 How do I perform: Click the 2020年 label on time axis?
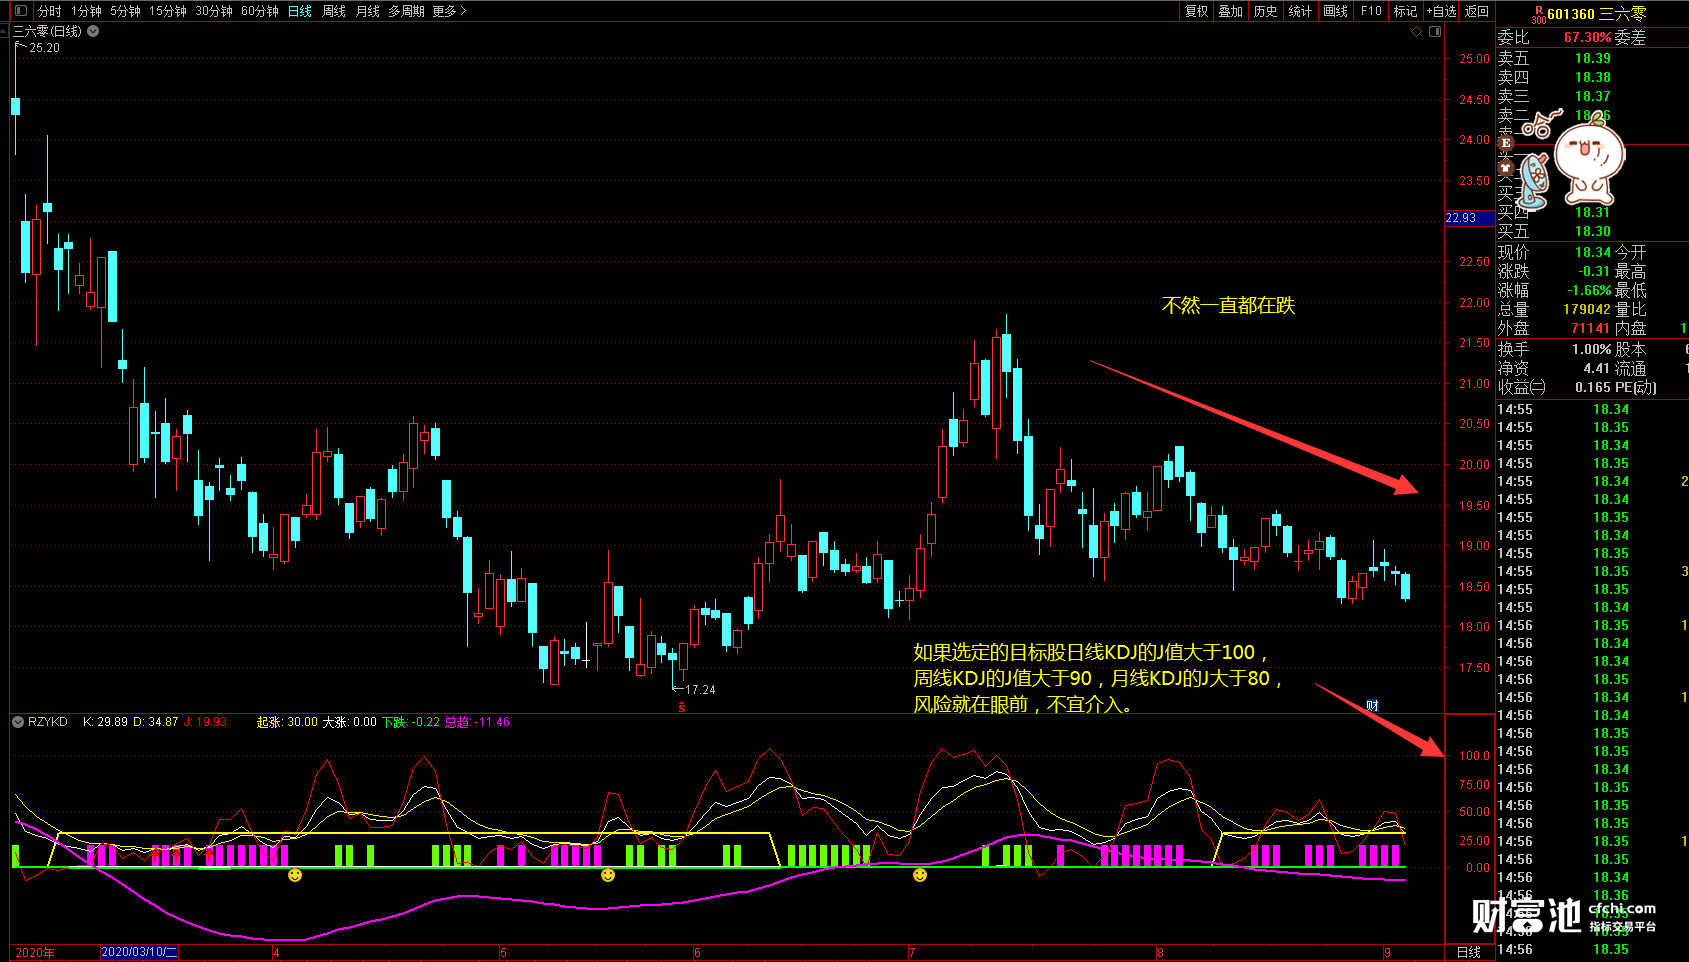(35, 953)
